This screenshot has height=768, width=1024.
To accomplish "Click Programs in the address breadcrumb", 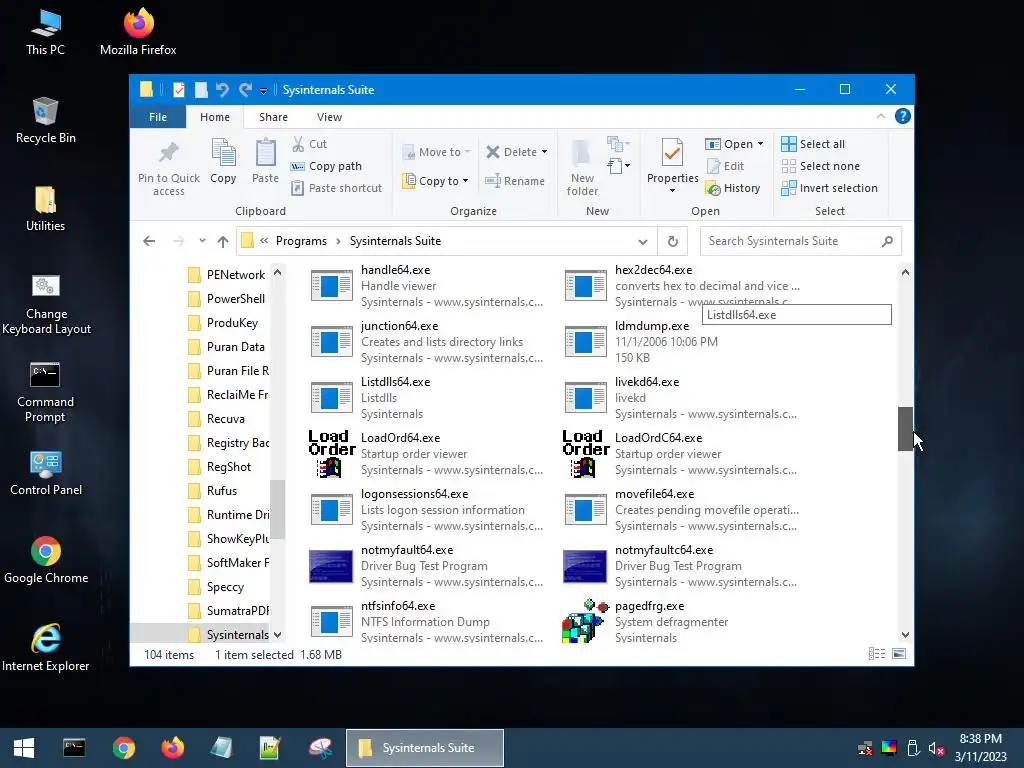I will click(x=301, y=241).
